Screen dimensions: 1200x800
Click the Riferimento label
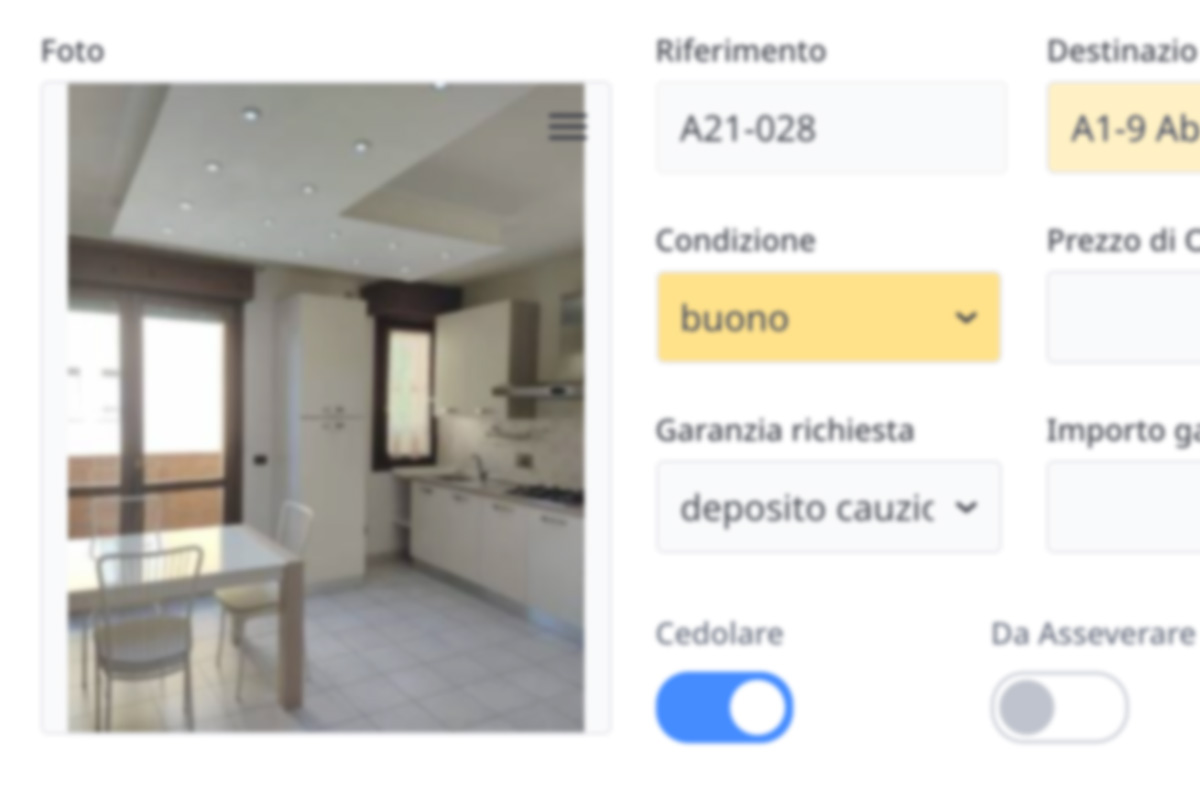(741, 51)
